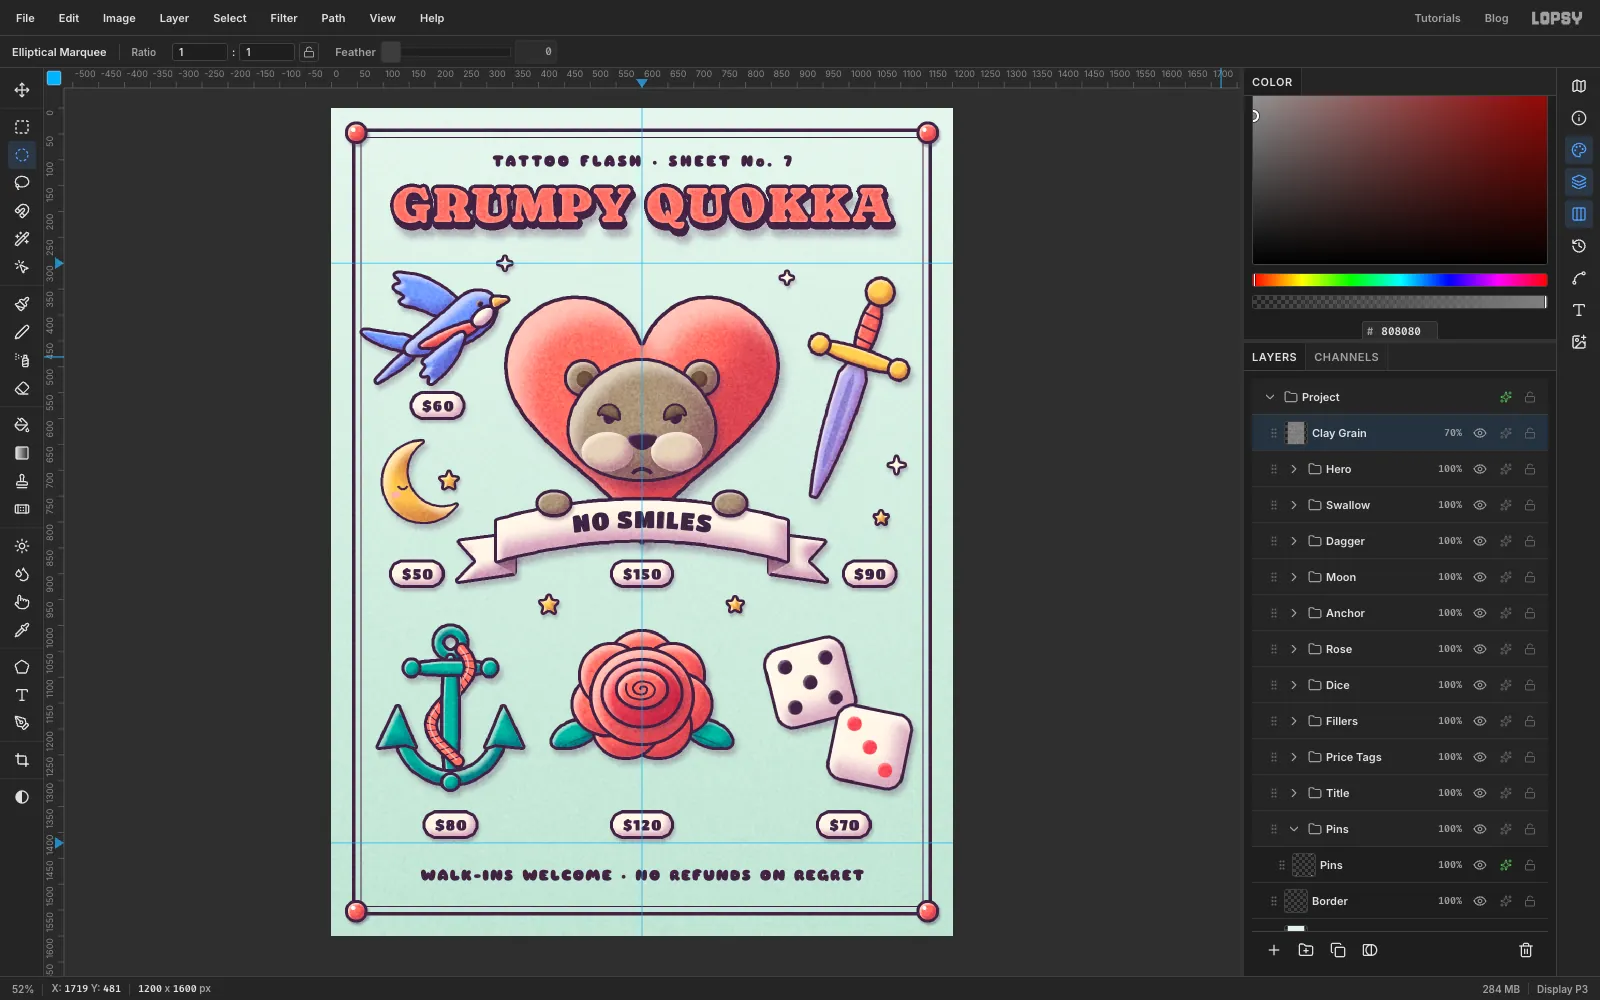Open the Tutorials link
1600x1000 pixels.
(1437, 18)
